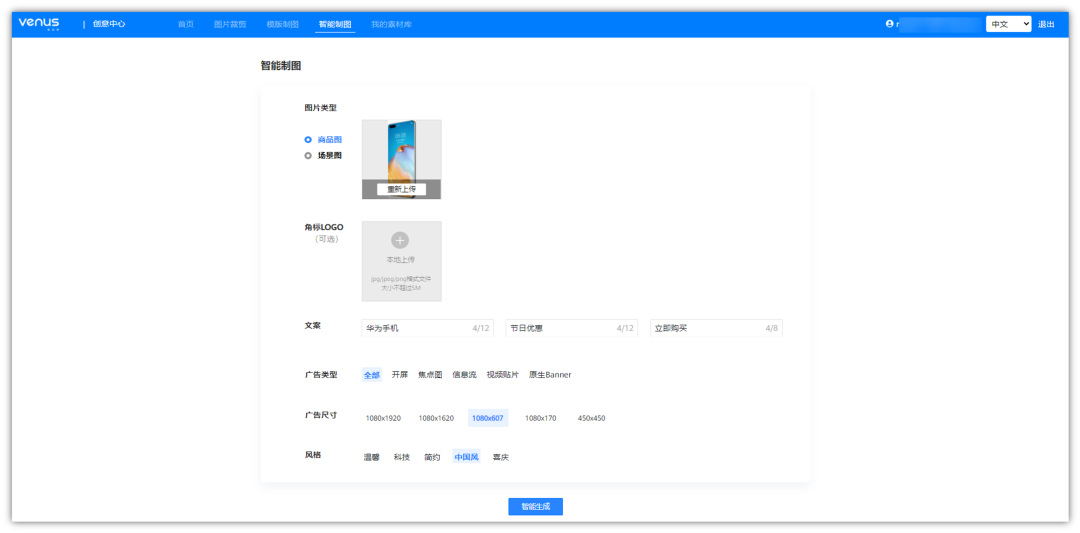Pick the 简约 style
This screenshot has width=1080, height=533.
point(433,457)
